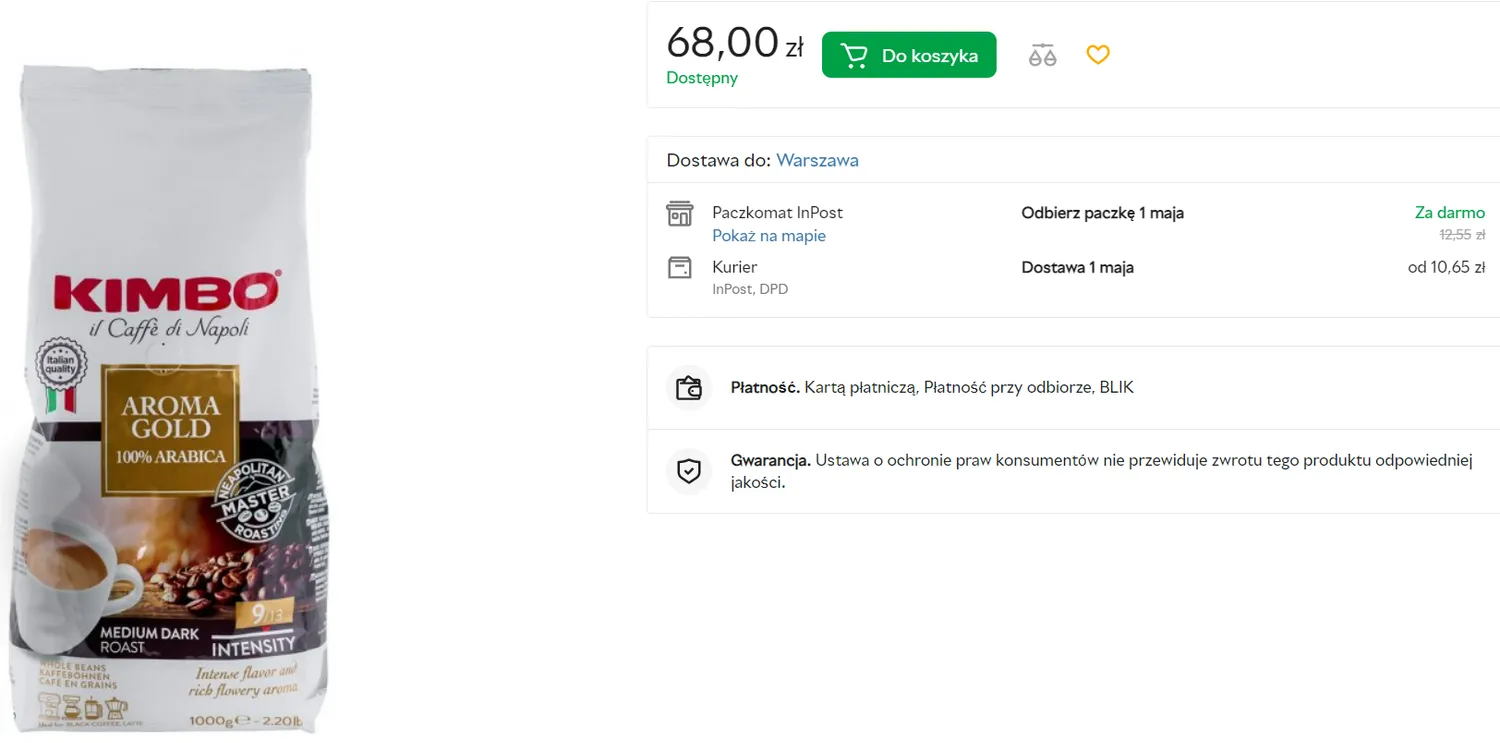Click the Dostawa 1 maja text
The width and height of the screenshot is (1500, 743).
[1077, 268]
